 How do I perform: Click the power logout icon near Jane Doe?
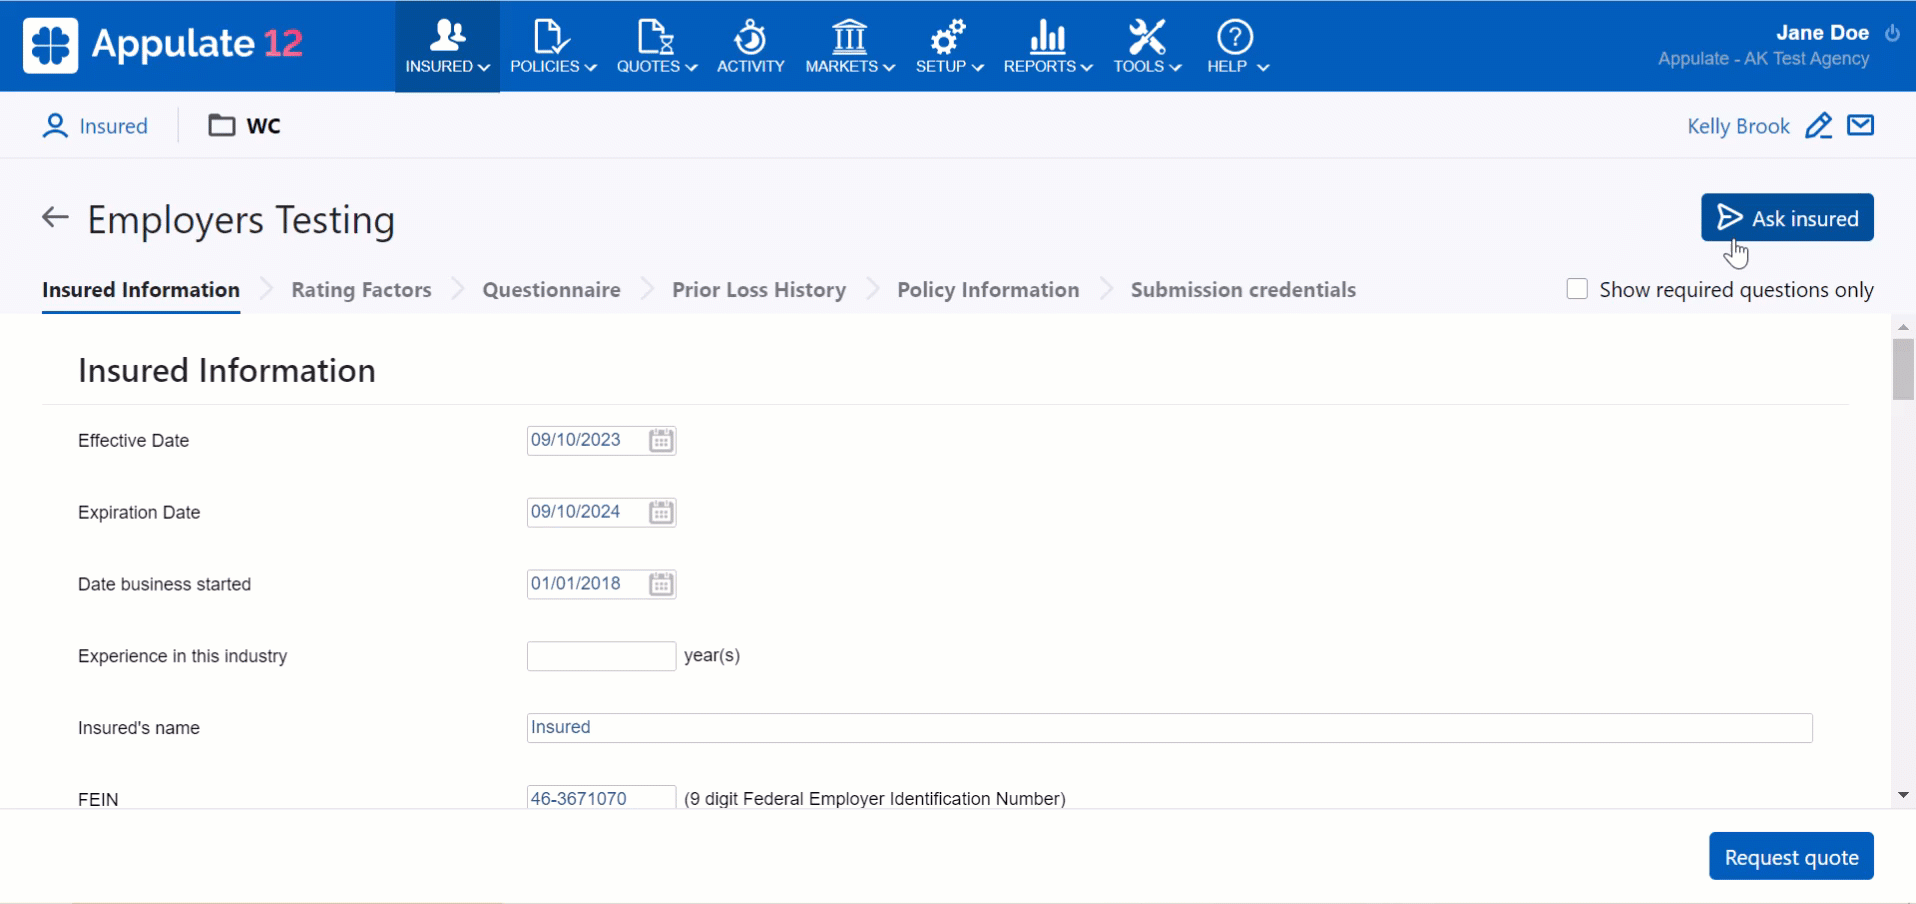[1892, 33]
